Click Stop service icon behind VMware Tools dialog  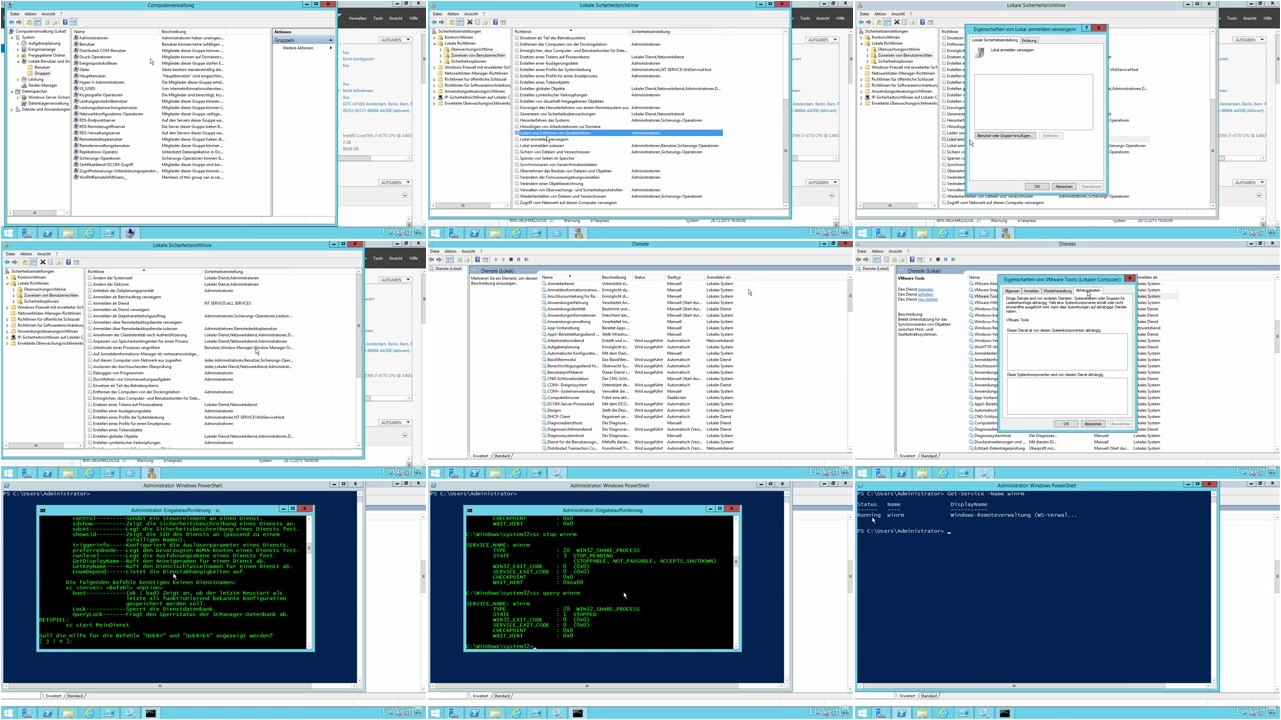pos(938,259)
